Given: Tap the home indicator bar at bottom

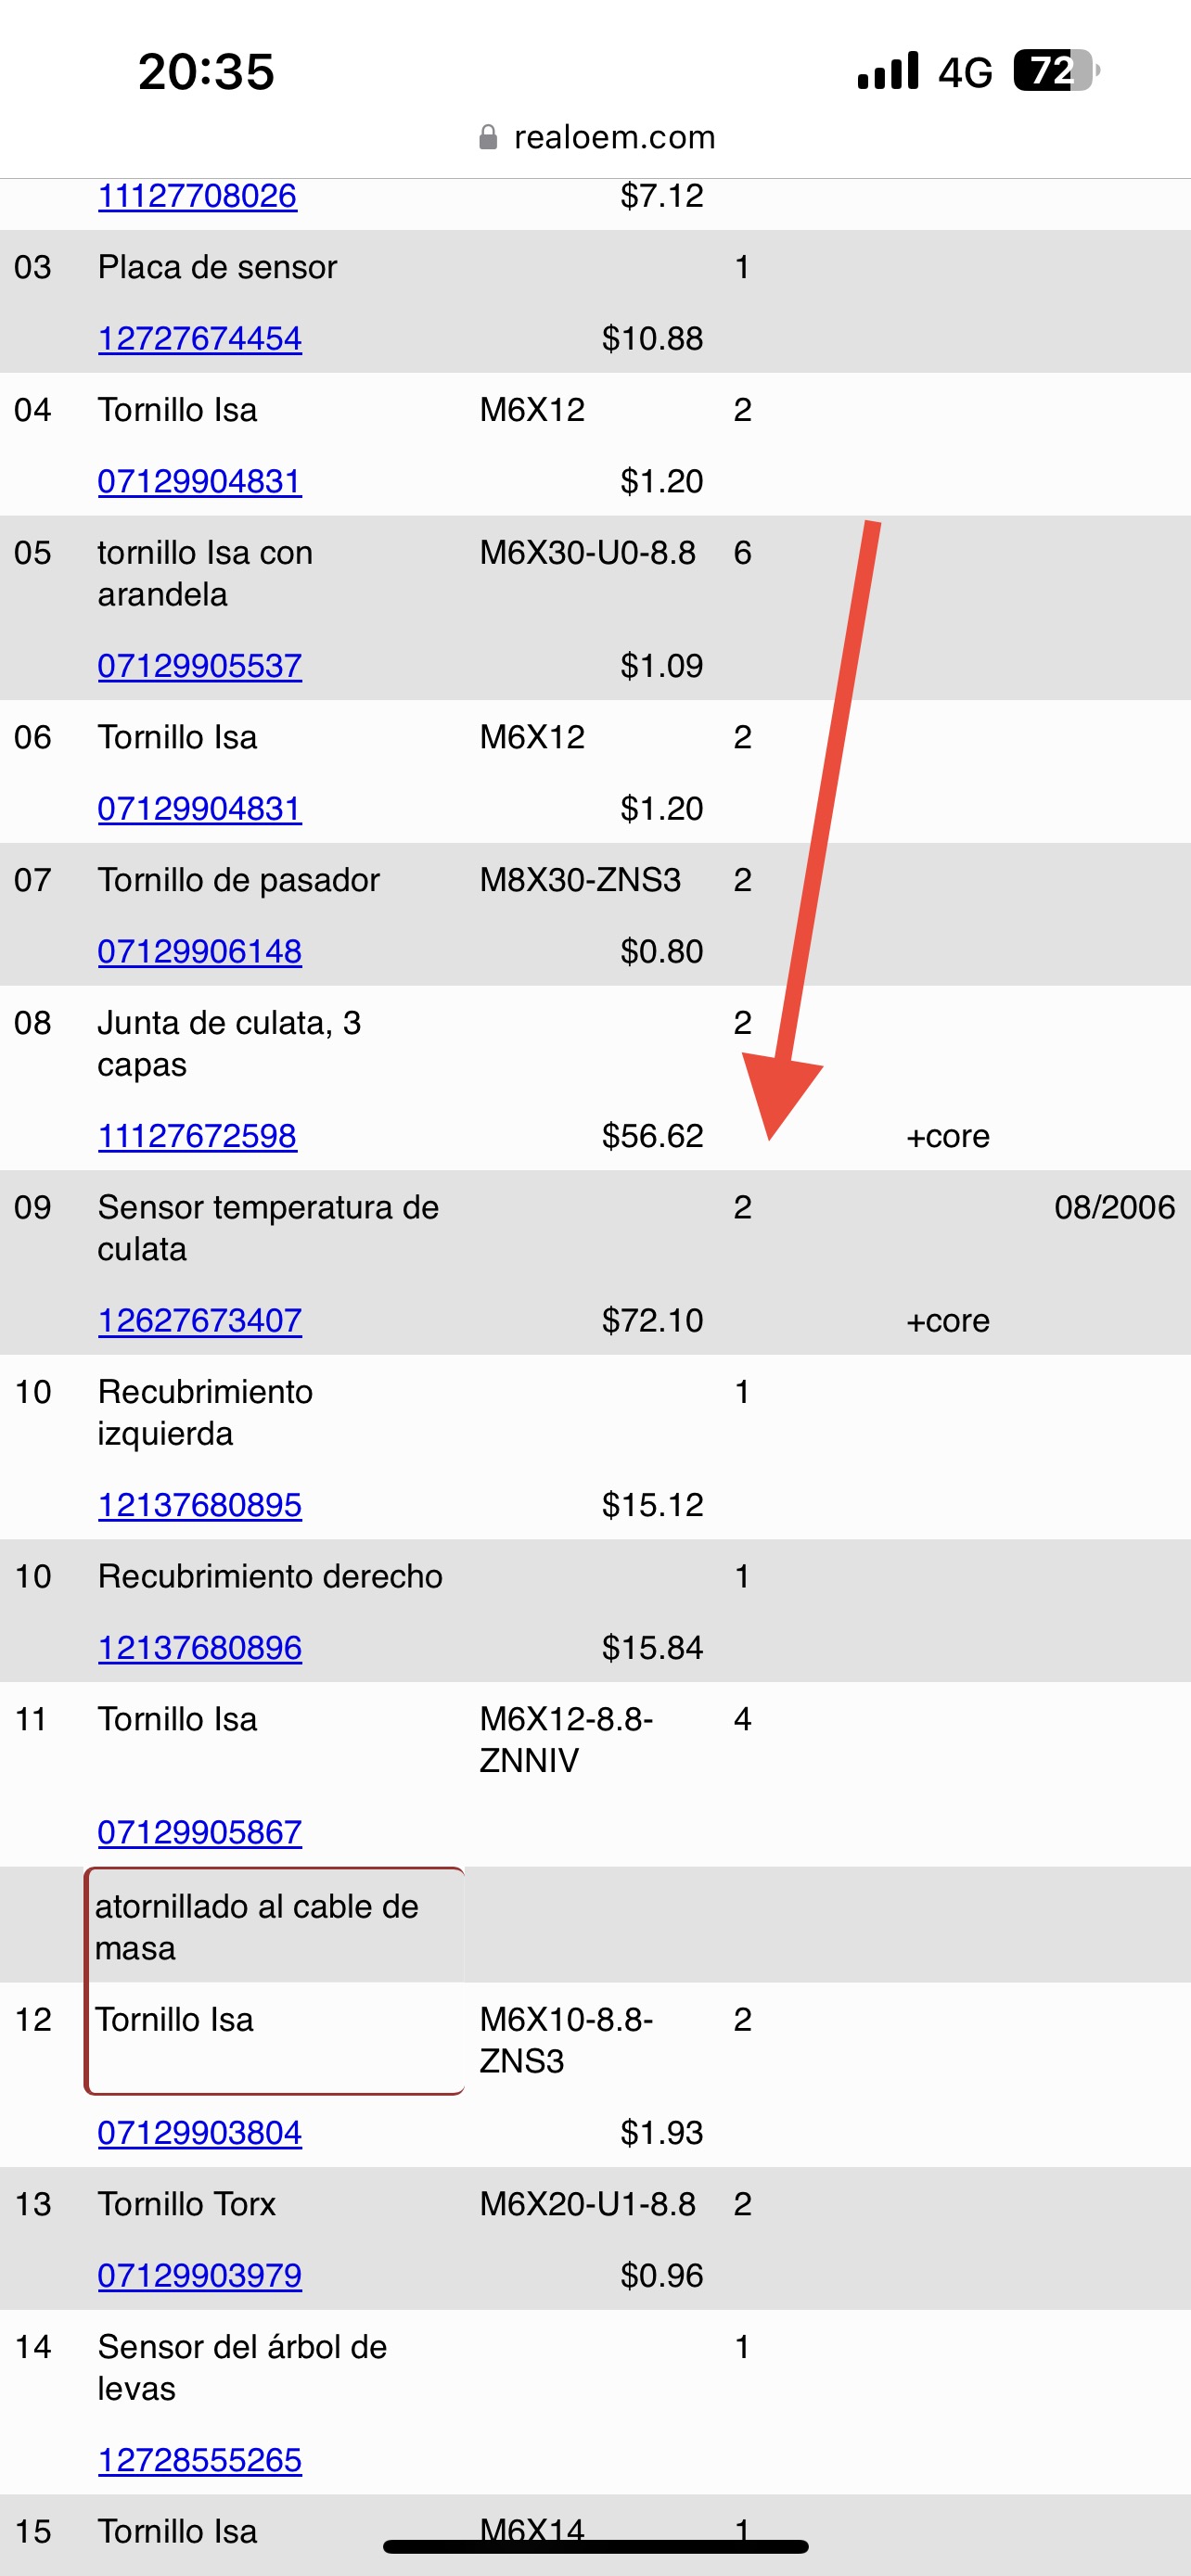Looking at the screenshot, I should point(596,2546).
